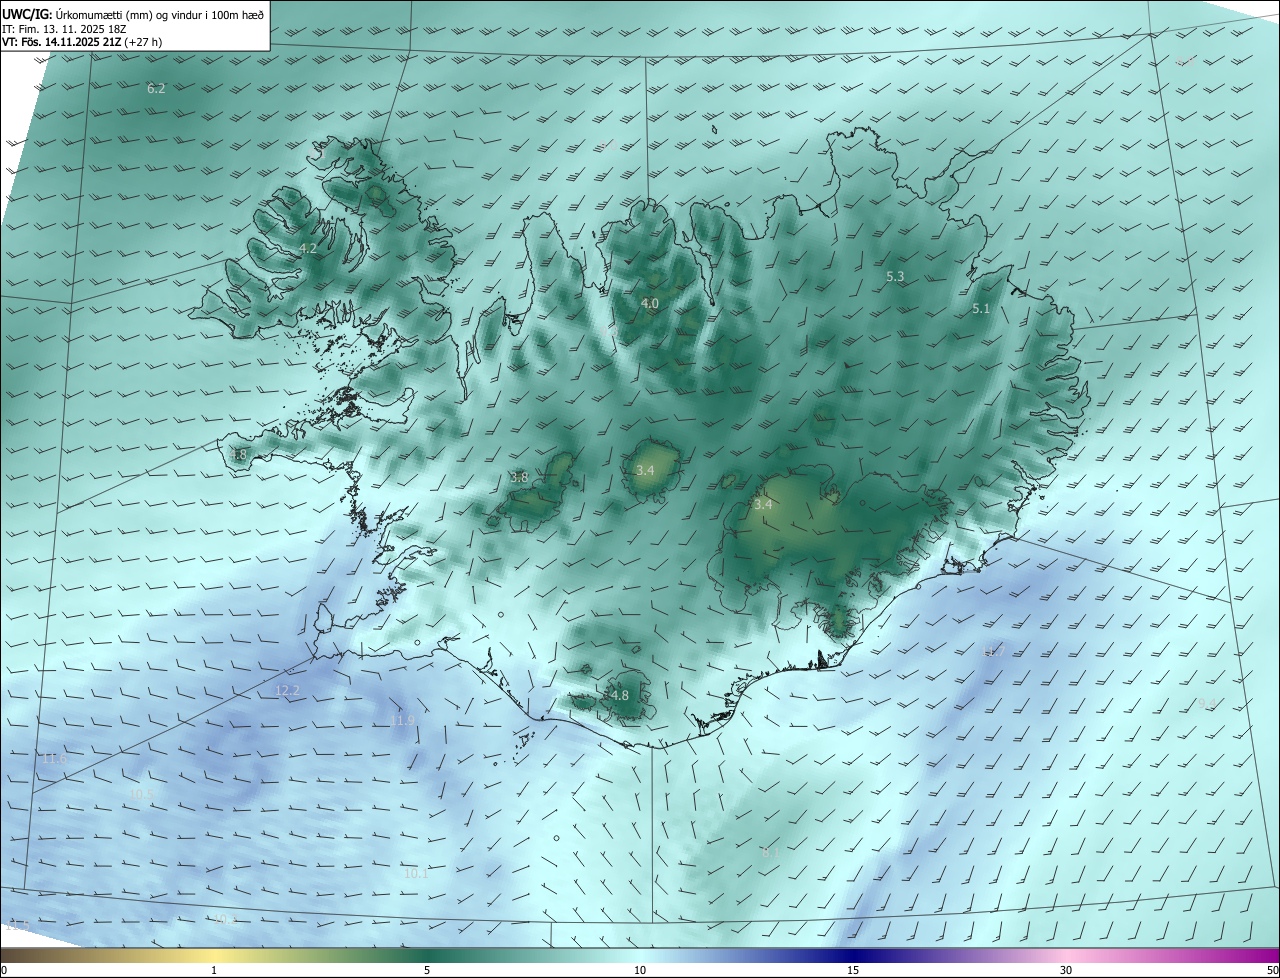The width and height of the screenshot is (1280, 978).
Task: Click the 0 tick on the color scale
Action: click(x=4, y=970)
